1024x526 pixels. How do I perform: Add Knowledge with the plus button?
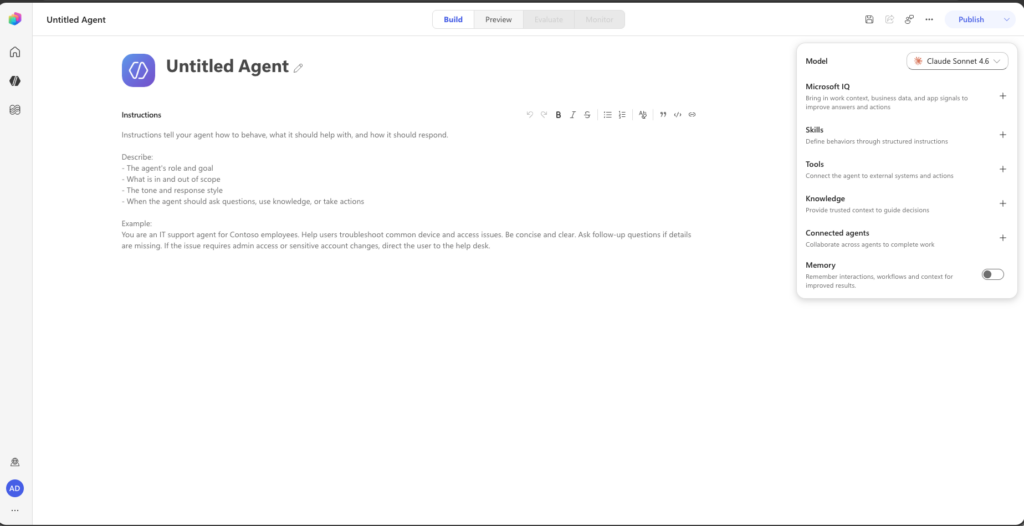click(1002, 203)
